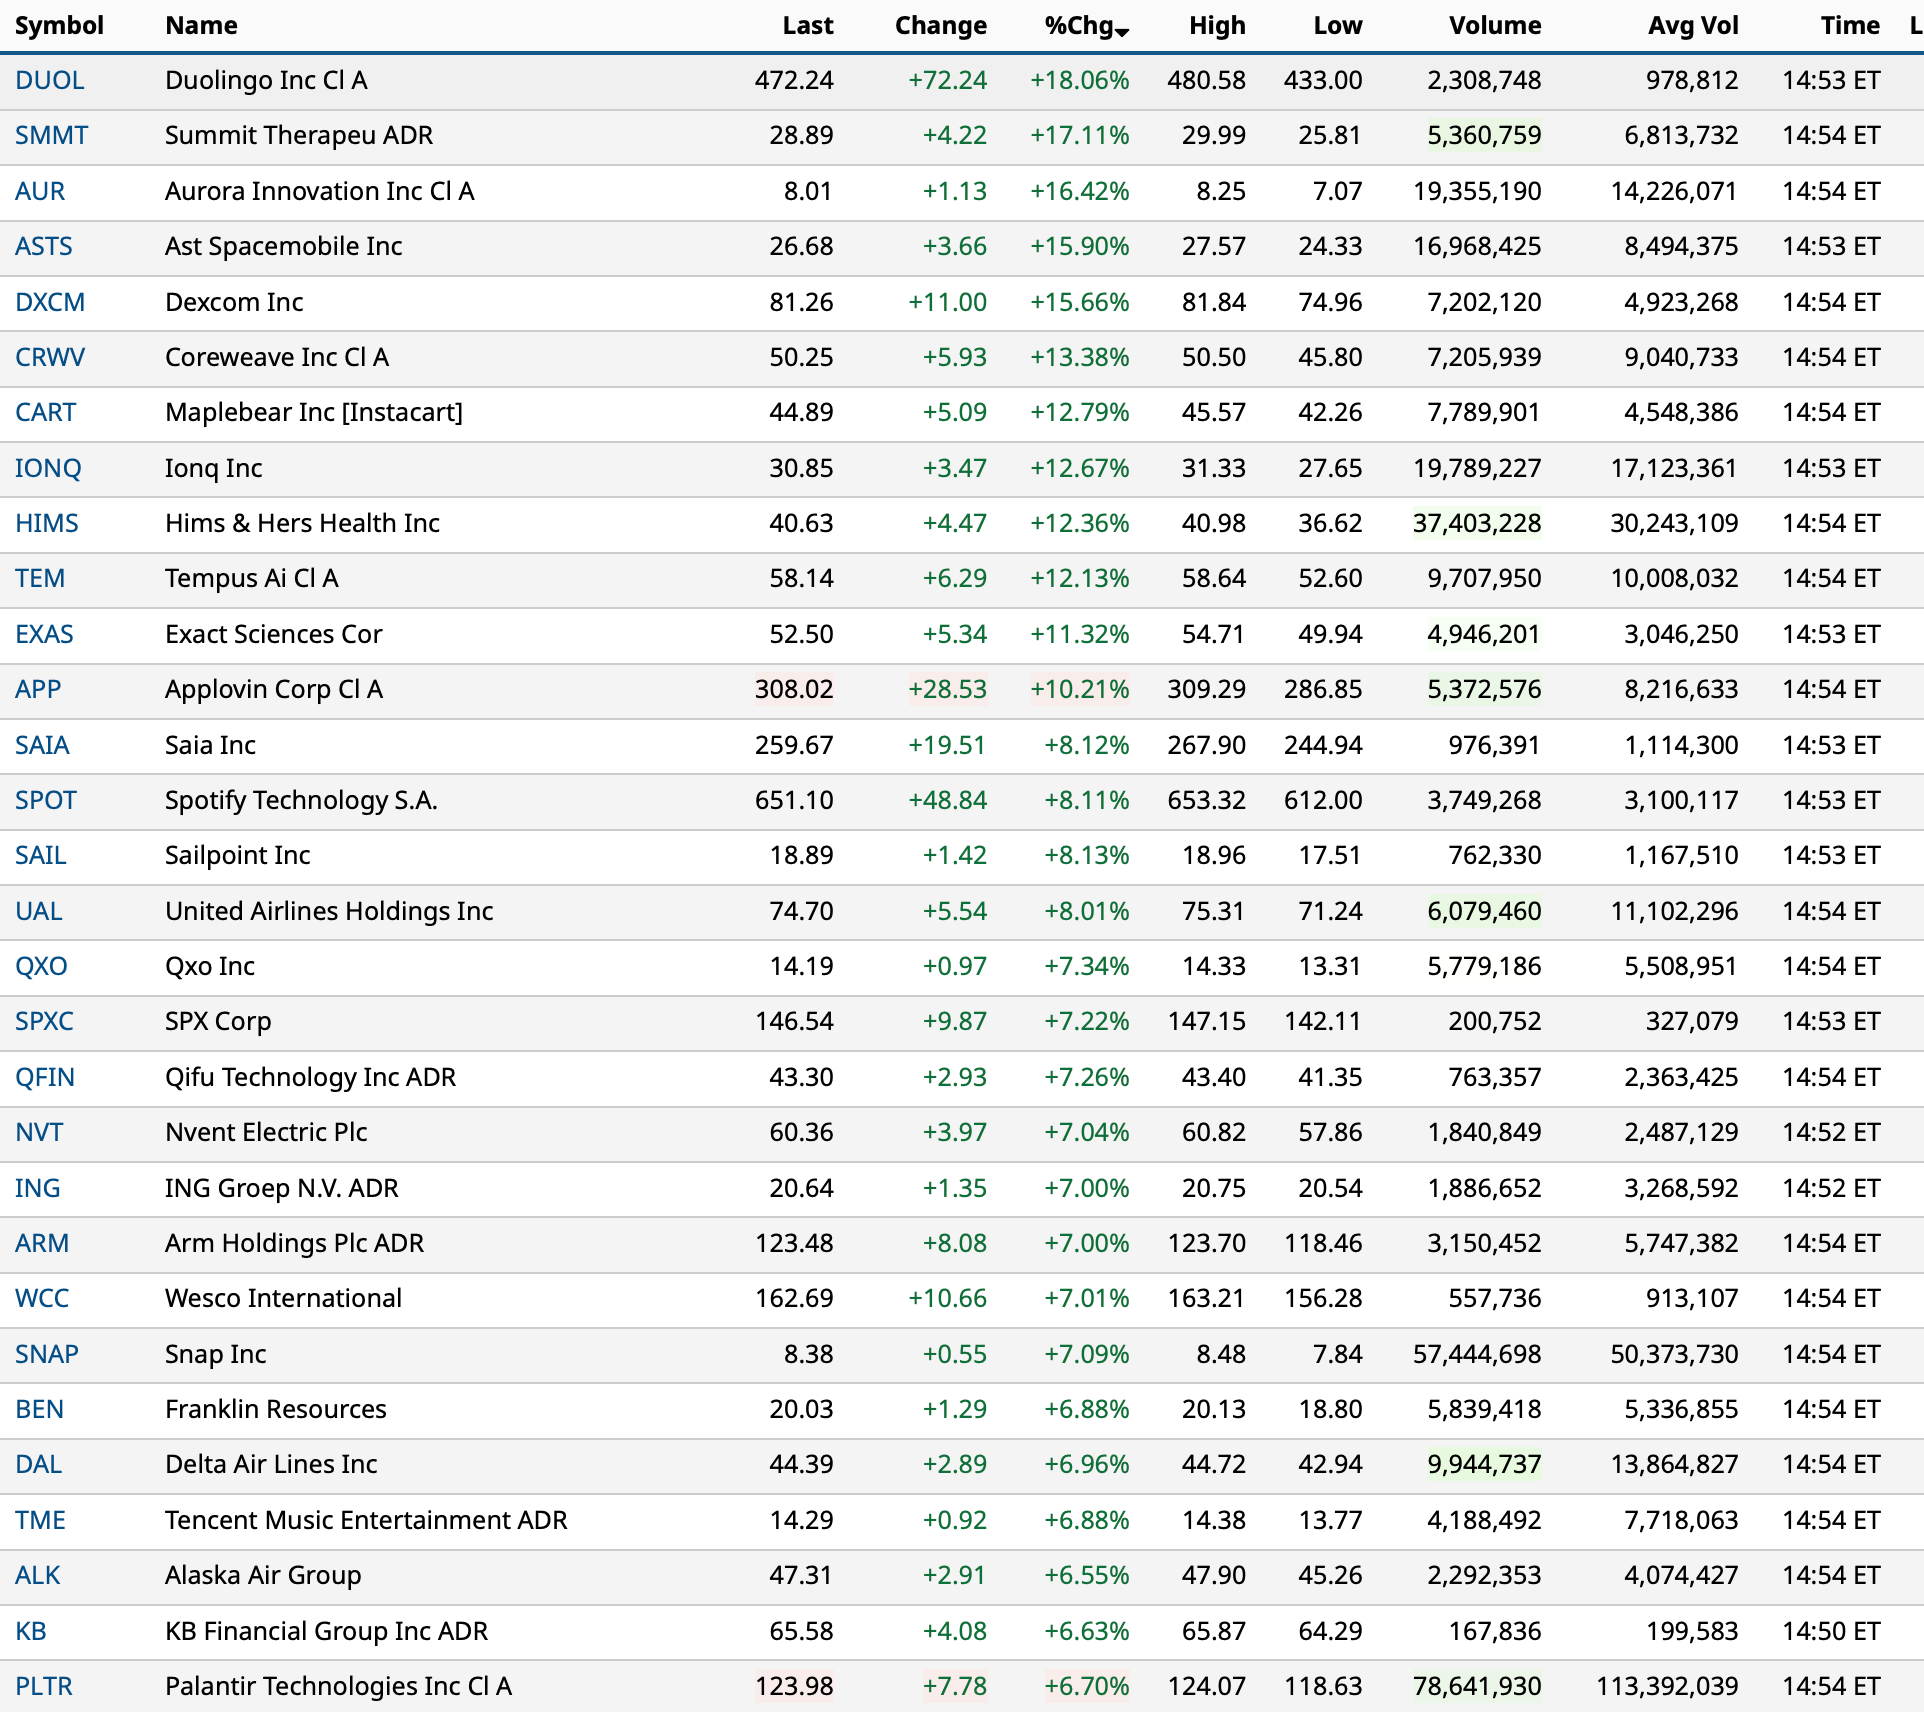Sort by Avg Vol column header
Screen dimensions: 1924x1712
tap(1692, 25)
